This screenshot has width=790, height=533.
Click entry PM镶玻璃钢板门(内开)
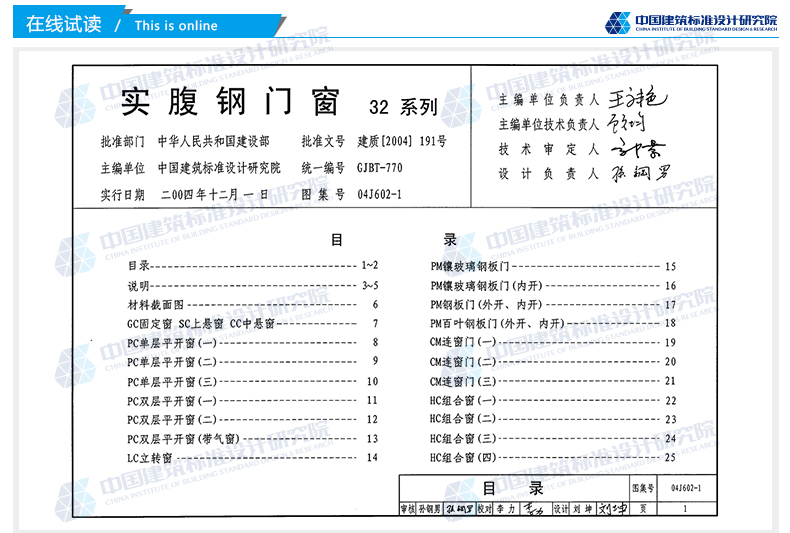pyautogui.click(x=553, y=286)
